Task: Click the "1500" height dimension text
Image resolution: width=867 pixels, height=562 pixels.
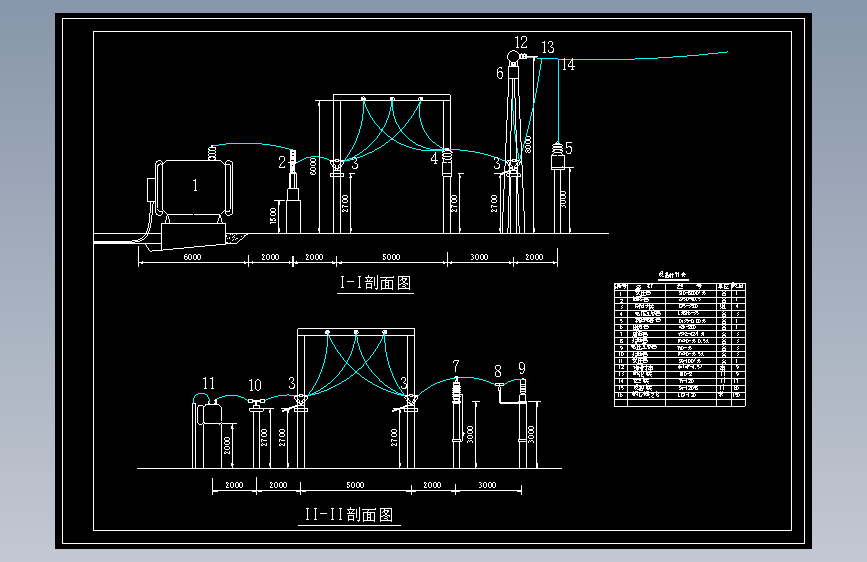Action: (x=273, y=216)
